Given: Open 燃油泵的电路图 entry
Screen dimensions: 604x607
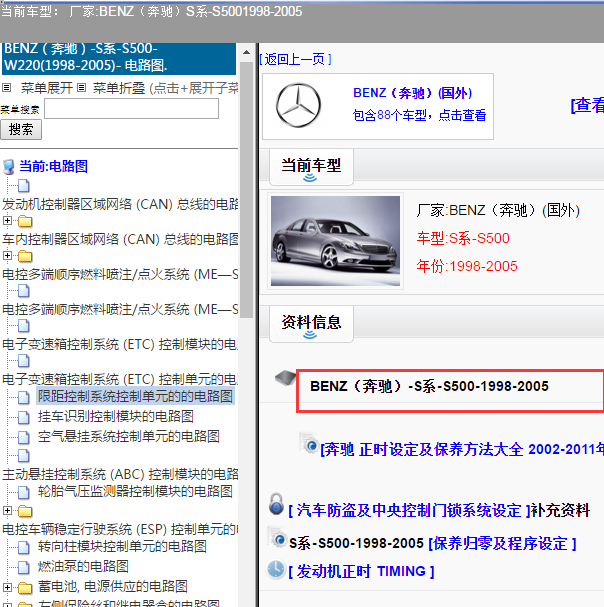Looking at the screenshot, I should 83,567.
